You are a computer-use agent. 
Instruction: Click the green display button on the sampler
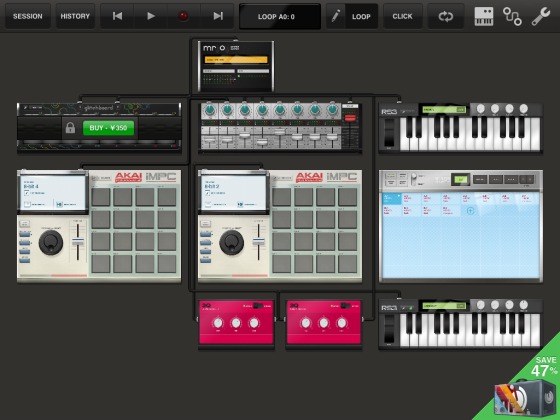click(461, 180)
